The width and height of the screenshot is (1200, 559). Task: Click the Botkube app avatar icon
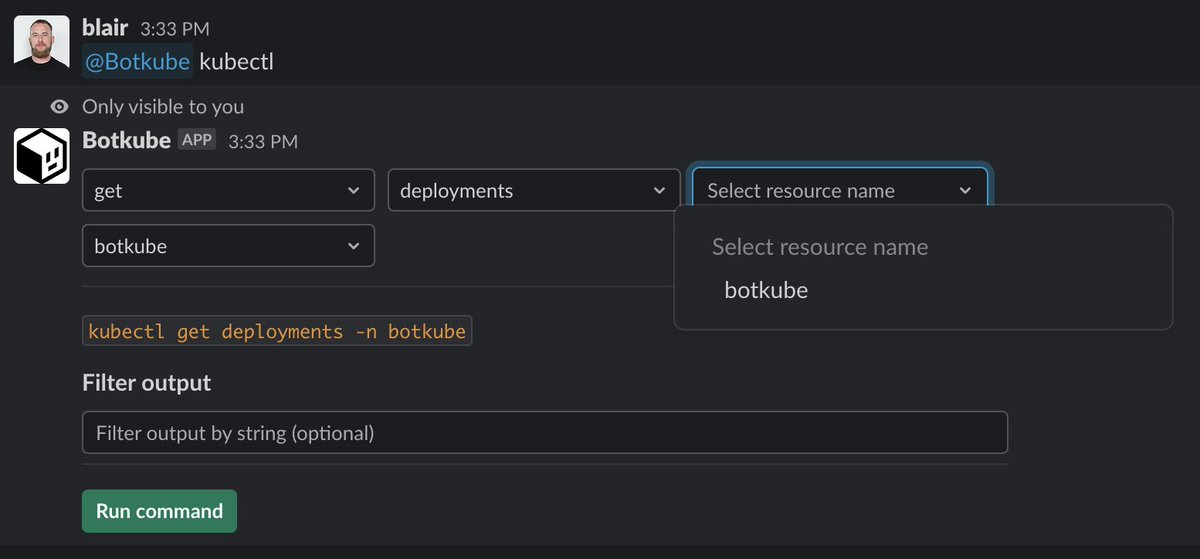(41, 156)
